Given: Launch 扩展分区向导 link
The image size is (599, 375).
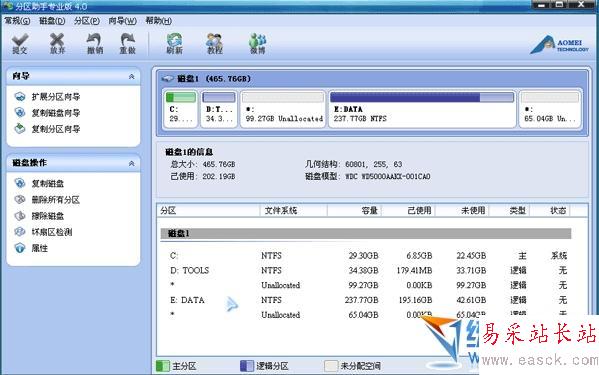Looking at the screenshot, I should (56, 97).
